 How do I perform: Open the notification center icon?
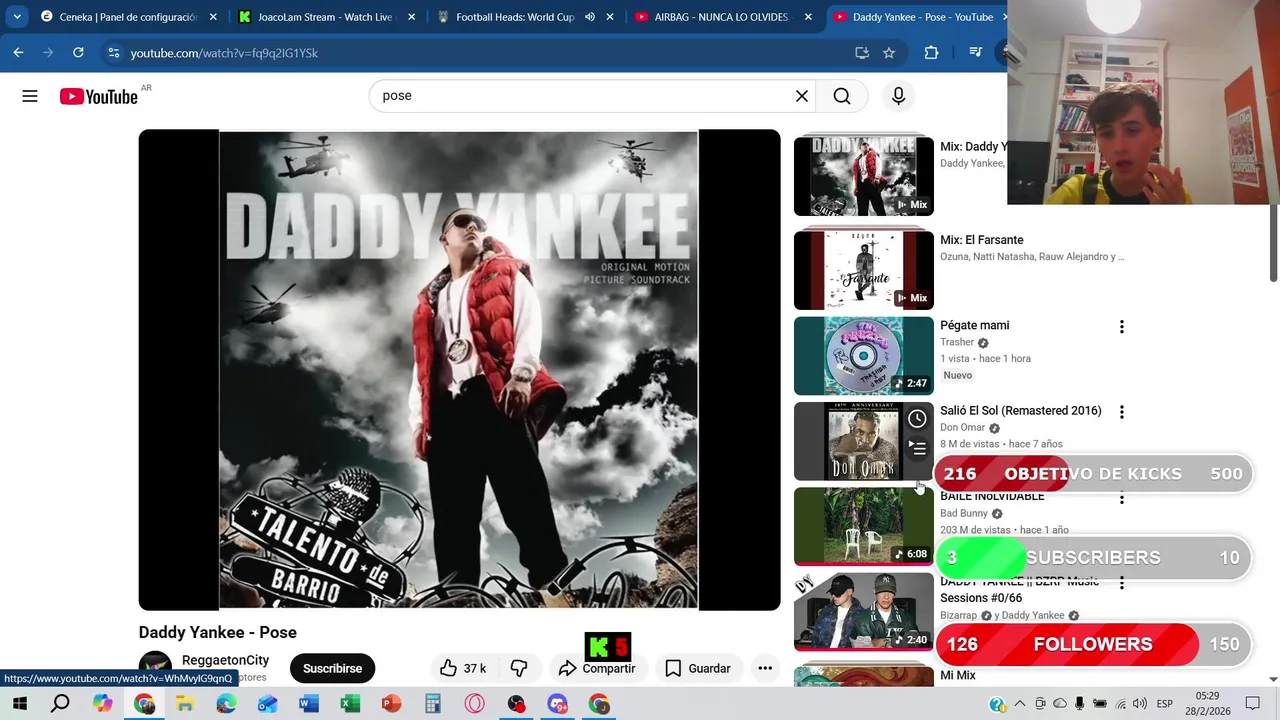[1253, 704]
